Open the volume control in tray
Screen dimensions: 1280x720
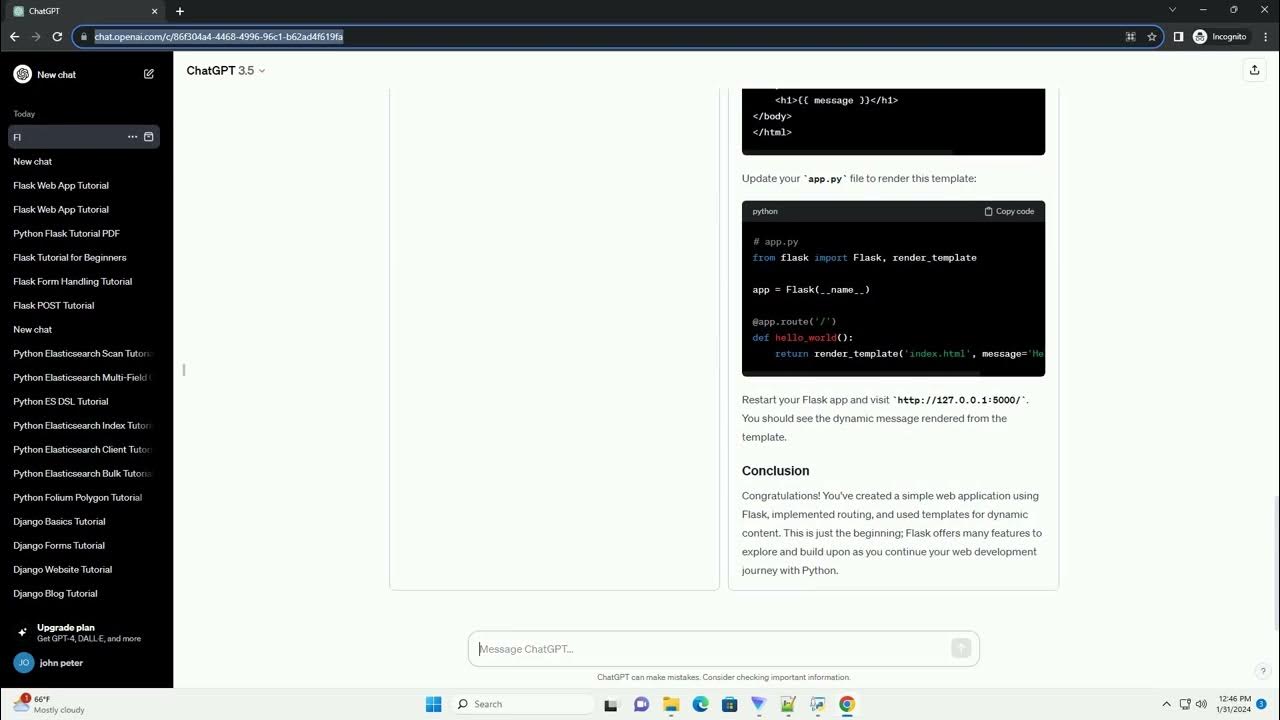(x=1201, y=704)
